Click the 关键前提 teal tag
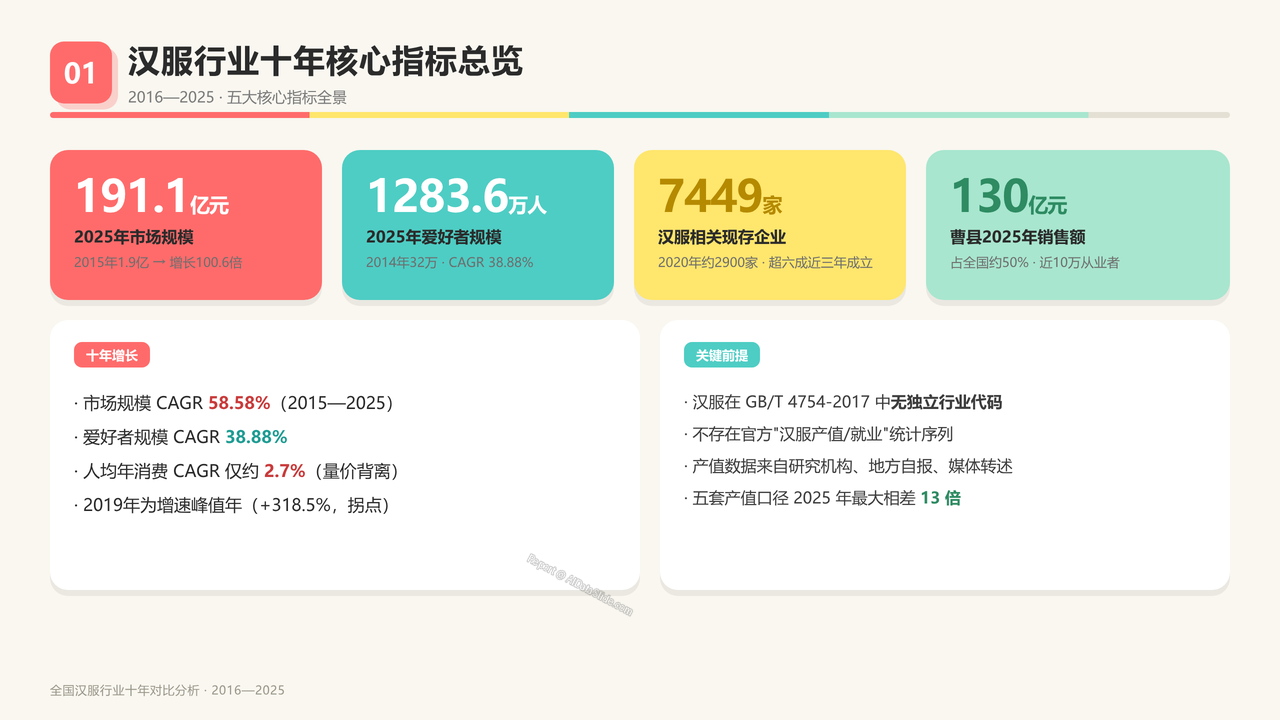 (722, 355)
